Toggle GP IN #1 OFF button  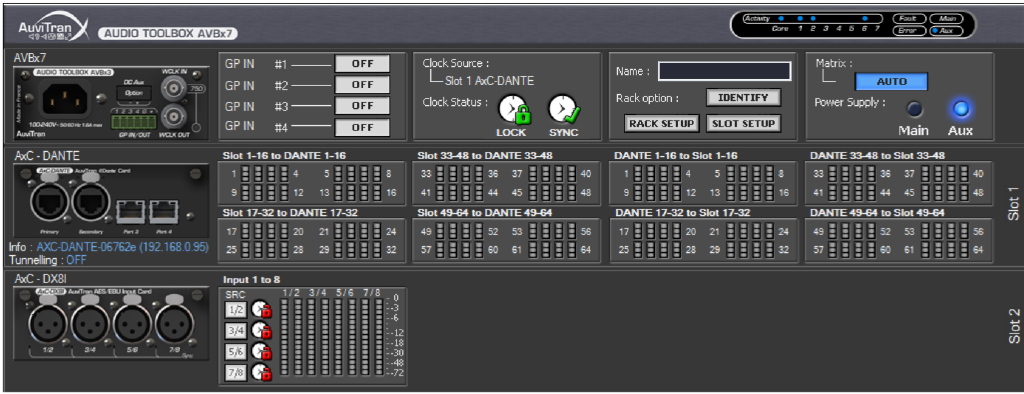pyautogui.click(x=362, y=64)
